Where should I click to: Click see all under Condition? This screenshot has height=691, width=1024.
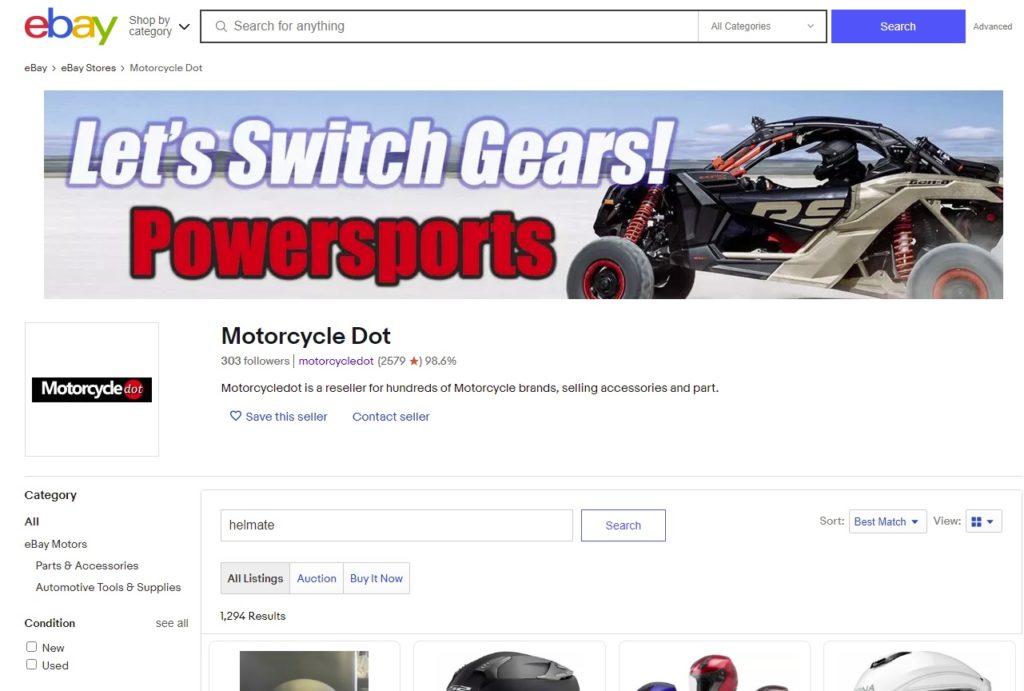coord(172,623)
